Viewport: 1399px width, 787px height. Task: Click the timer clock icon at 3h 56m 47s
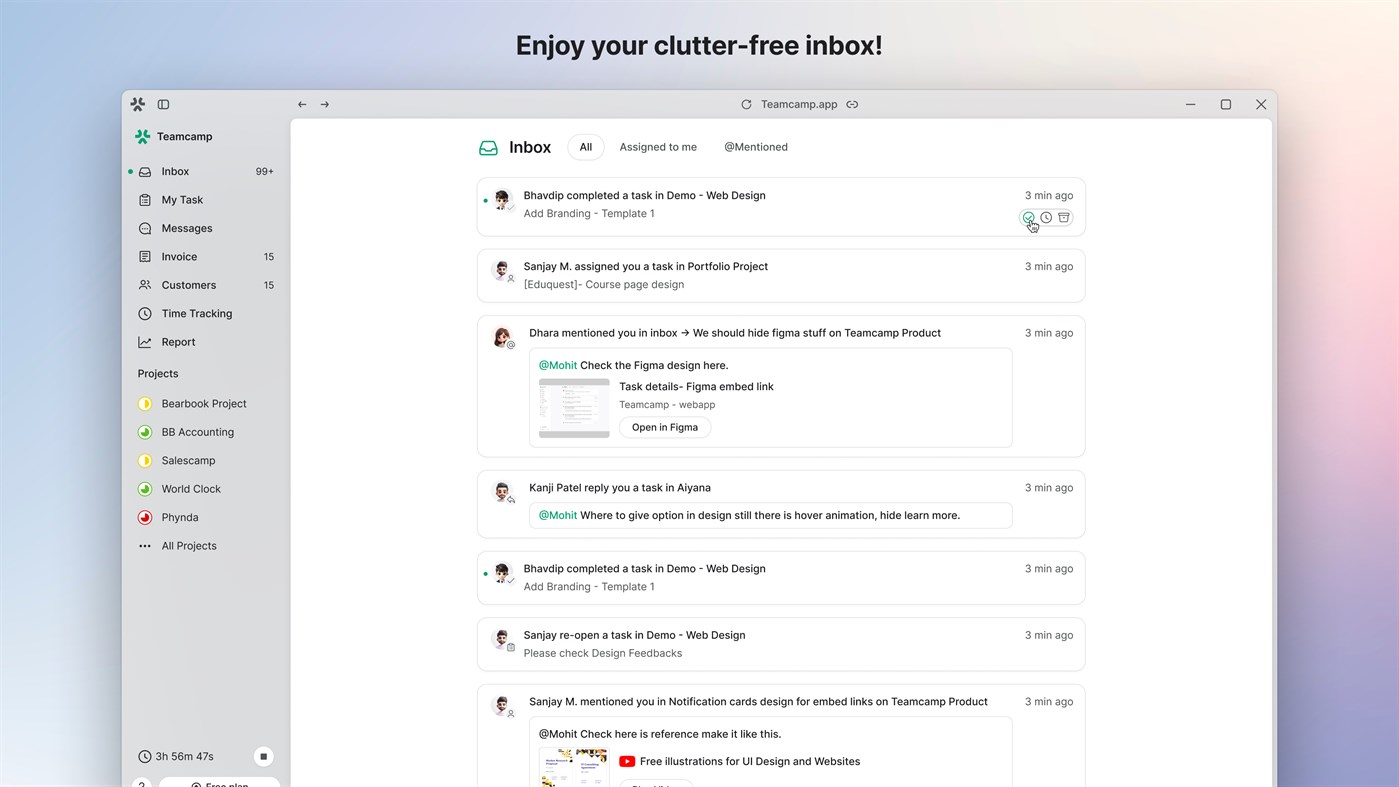click(145, 757)
